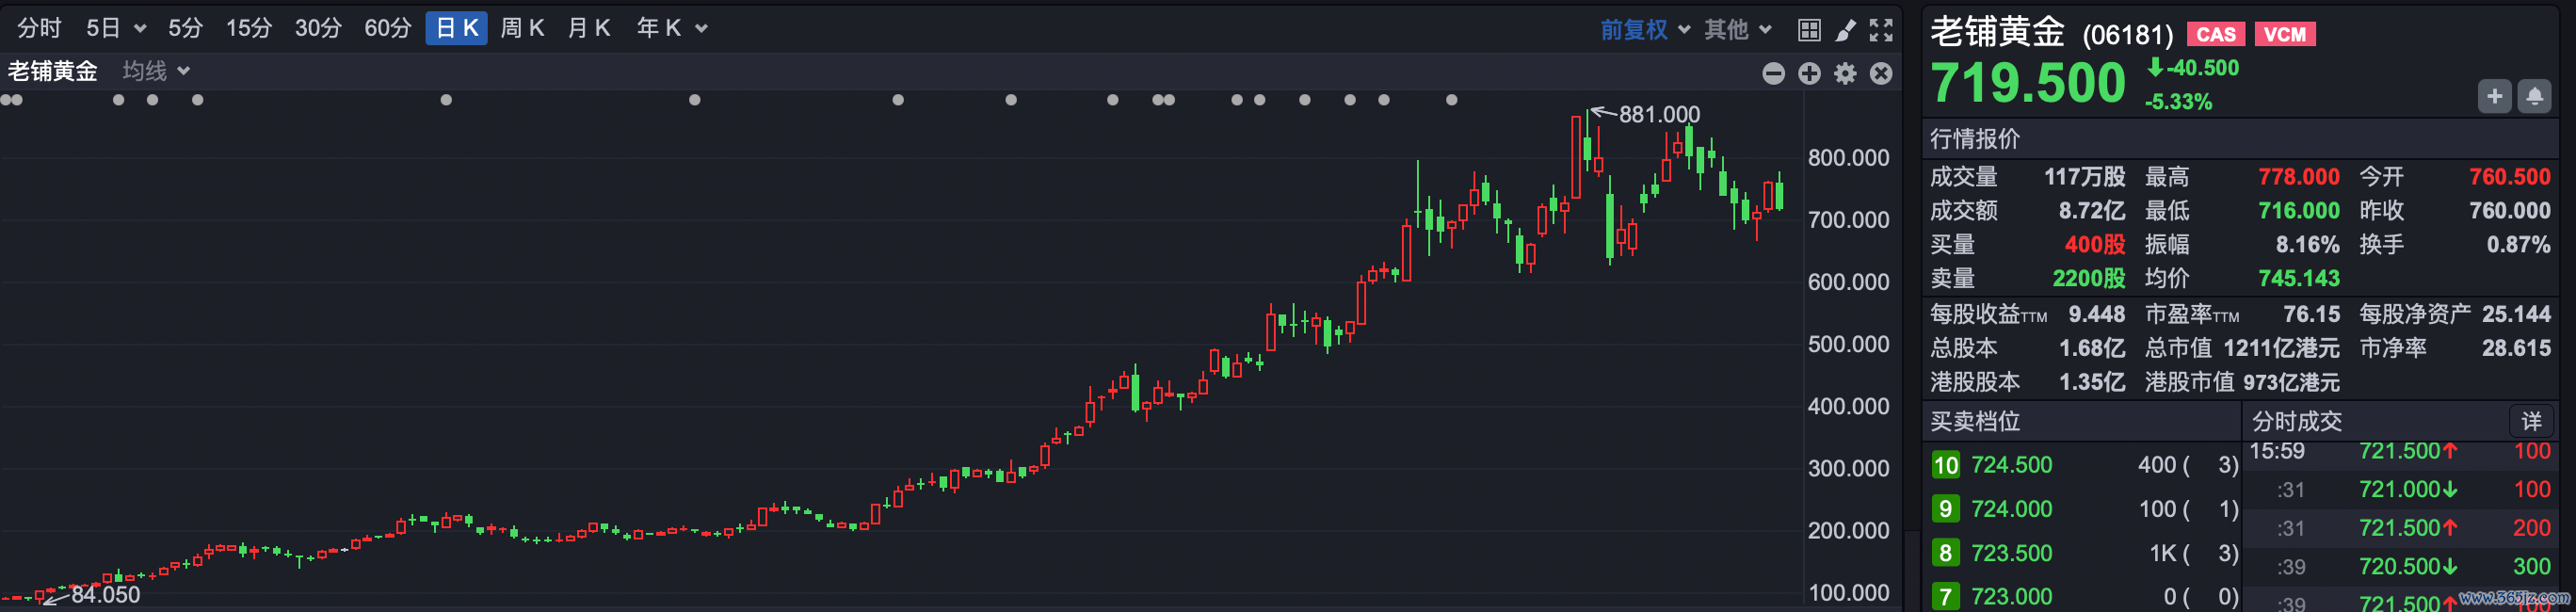Click the 总市值 1211亿港元 value
The height and width of the screenshot is (612, 2576).
tap(2282, 349)
